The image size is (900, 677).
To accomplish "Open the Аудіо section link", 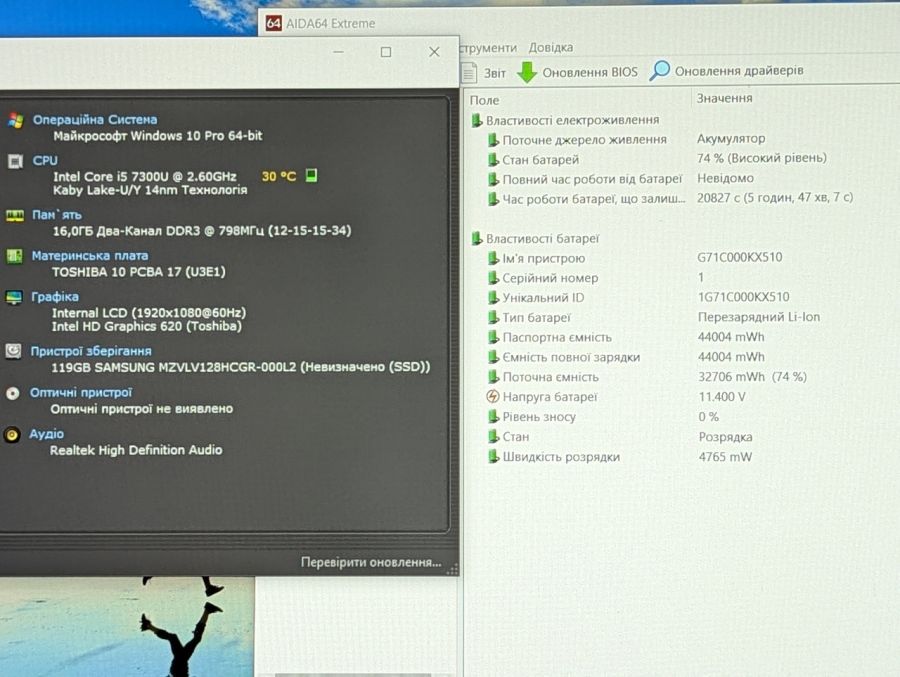I will (46, 434).
